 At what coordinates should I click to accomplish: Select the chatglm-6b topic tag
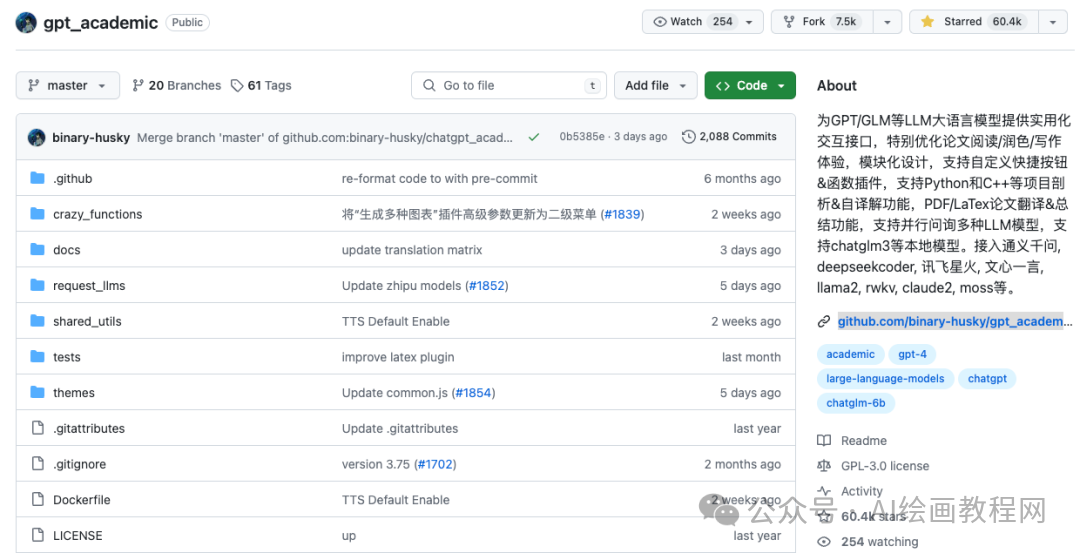(x=855, y=403)
